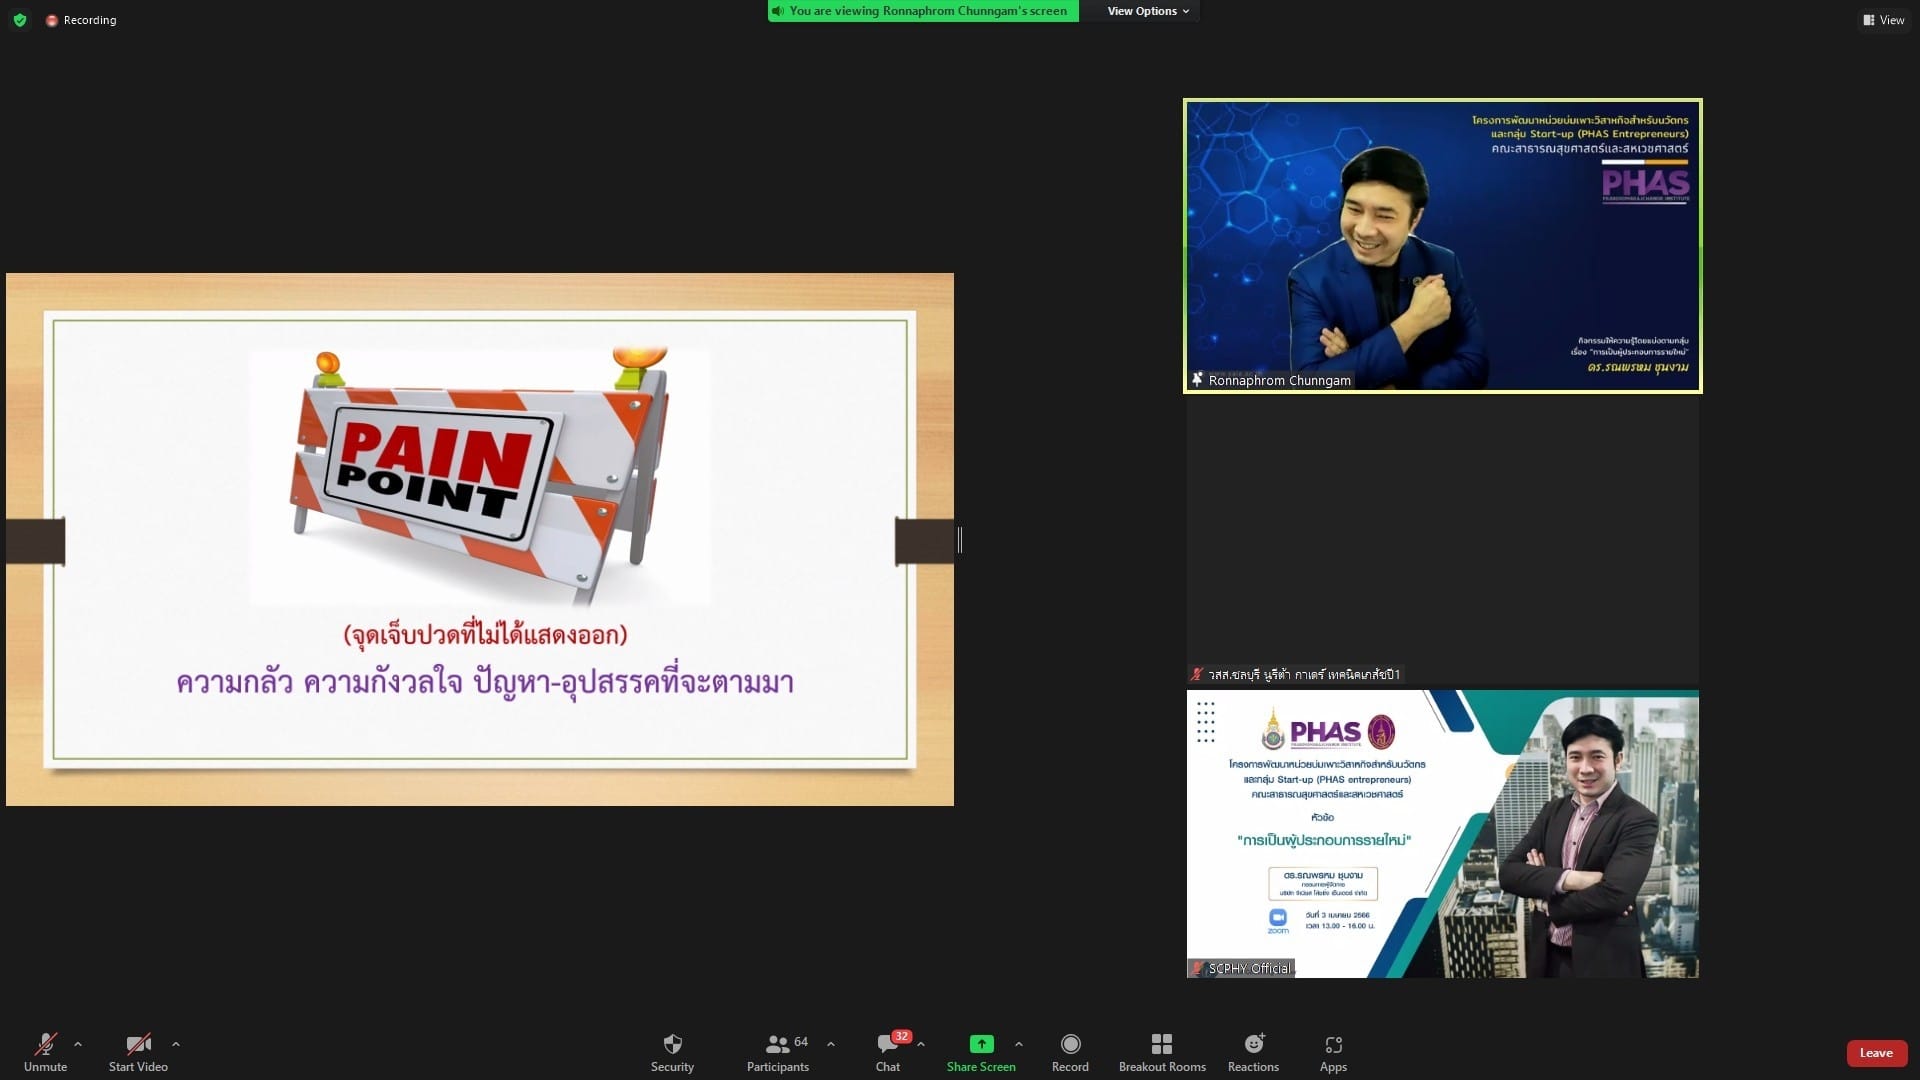The height and width of the screenshot is (1080, 1920).
Task: Open the Participants panel
Action: coord(778,1053)
